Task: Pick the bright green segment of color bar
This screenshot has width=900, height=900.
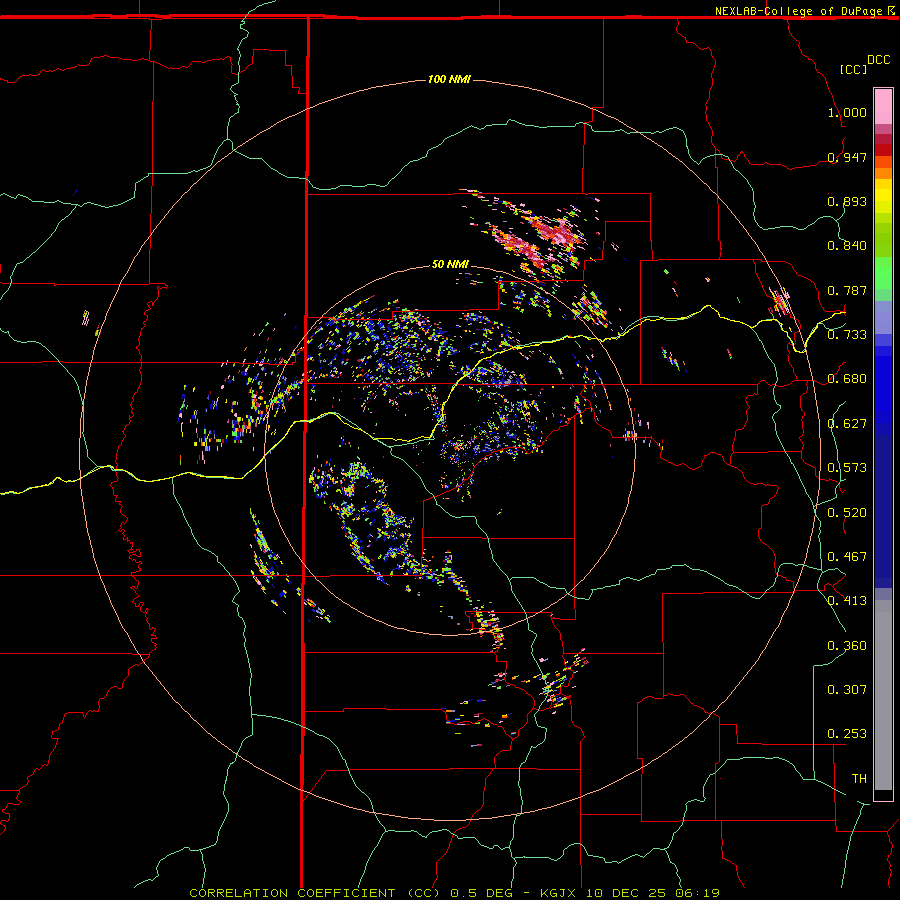Action: point(883,273)
